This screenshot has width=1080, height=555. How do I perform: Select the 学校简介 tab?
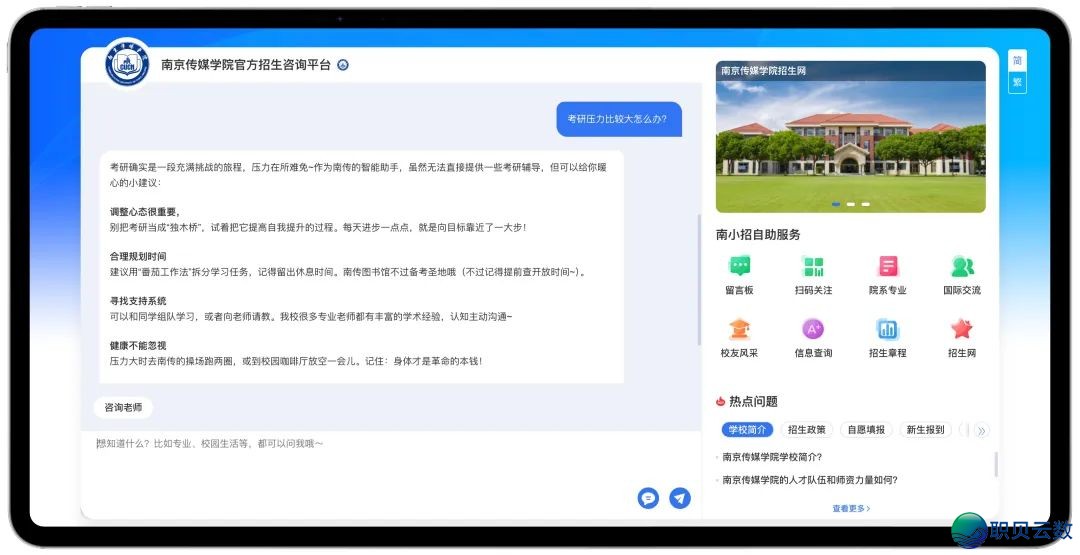click(x=747, y=430)
